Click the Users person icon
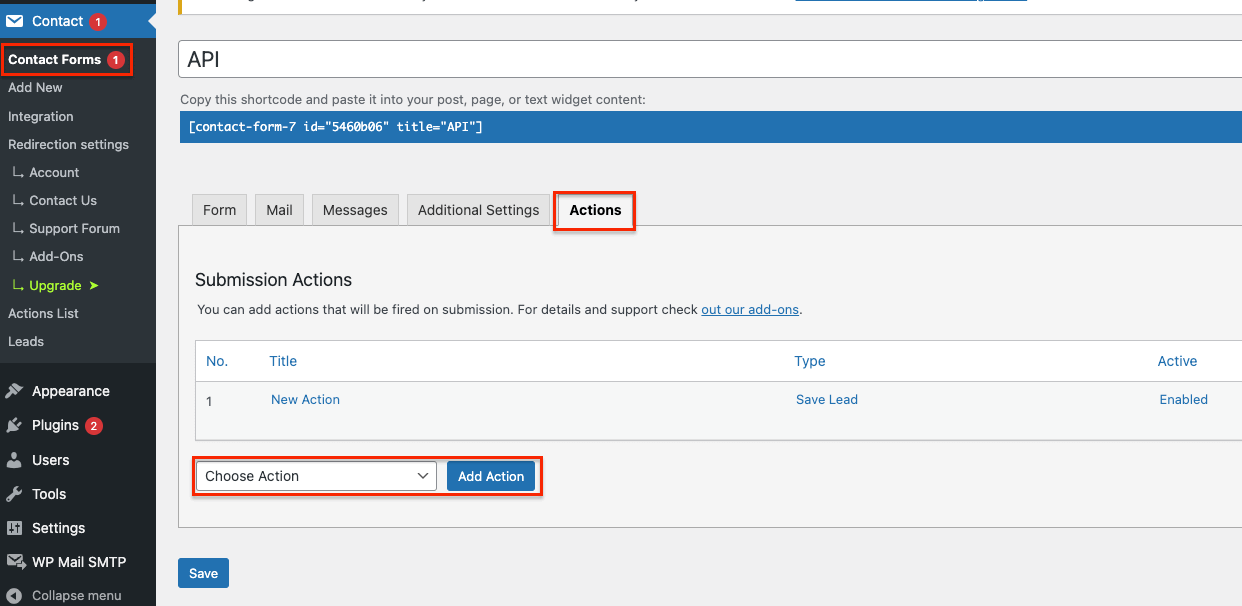1242x606 pixels. pyautogui.click(x=15, y=460)
